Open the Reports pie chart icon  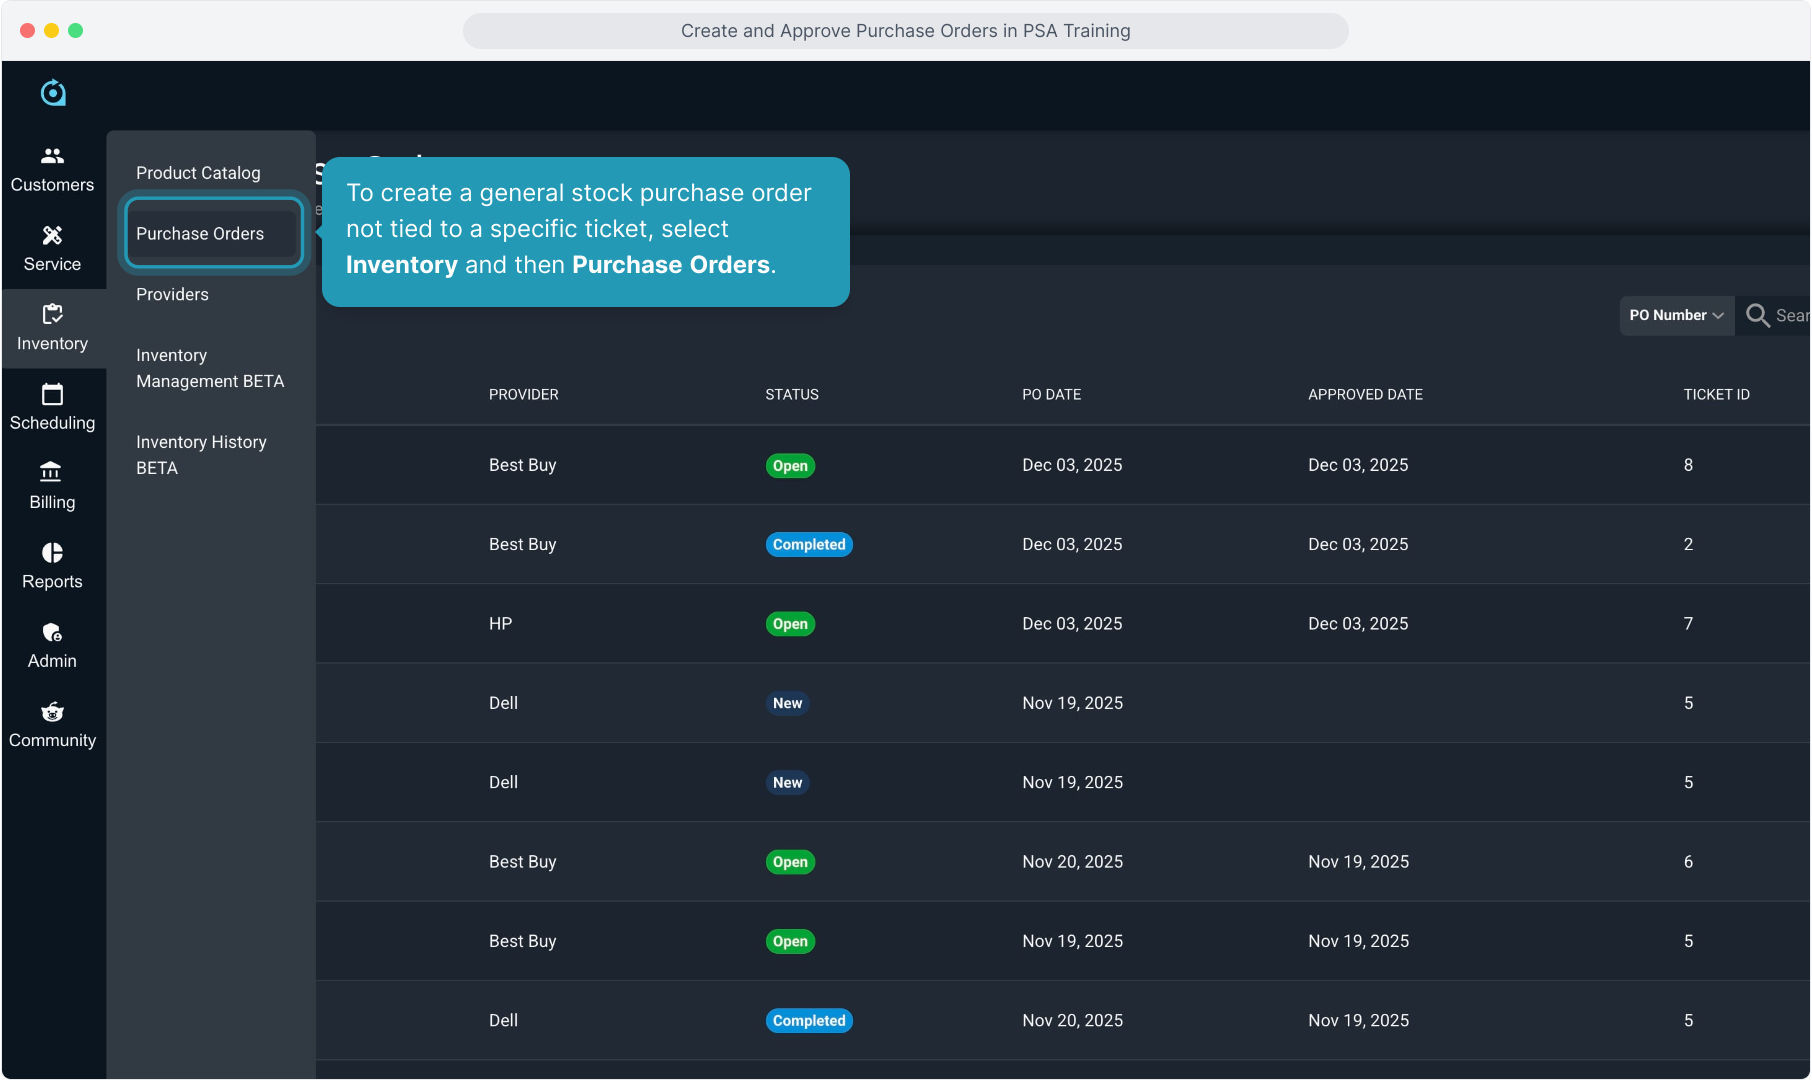point(52,553)
